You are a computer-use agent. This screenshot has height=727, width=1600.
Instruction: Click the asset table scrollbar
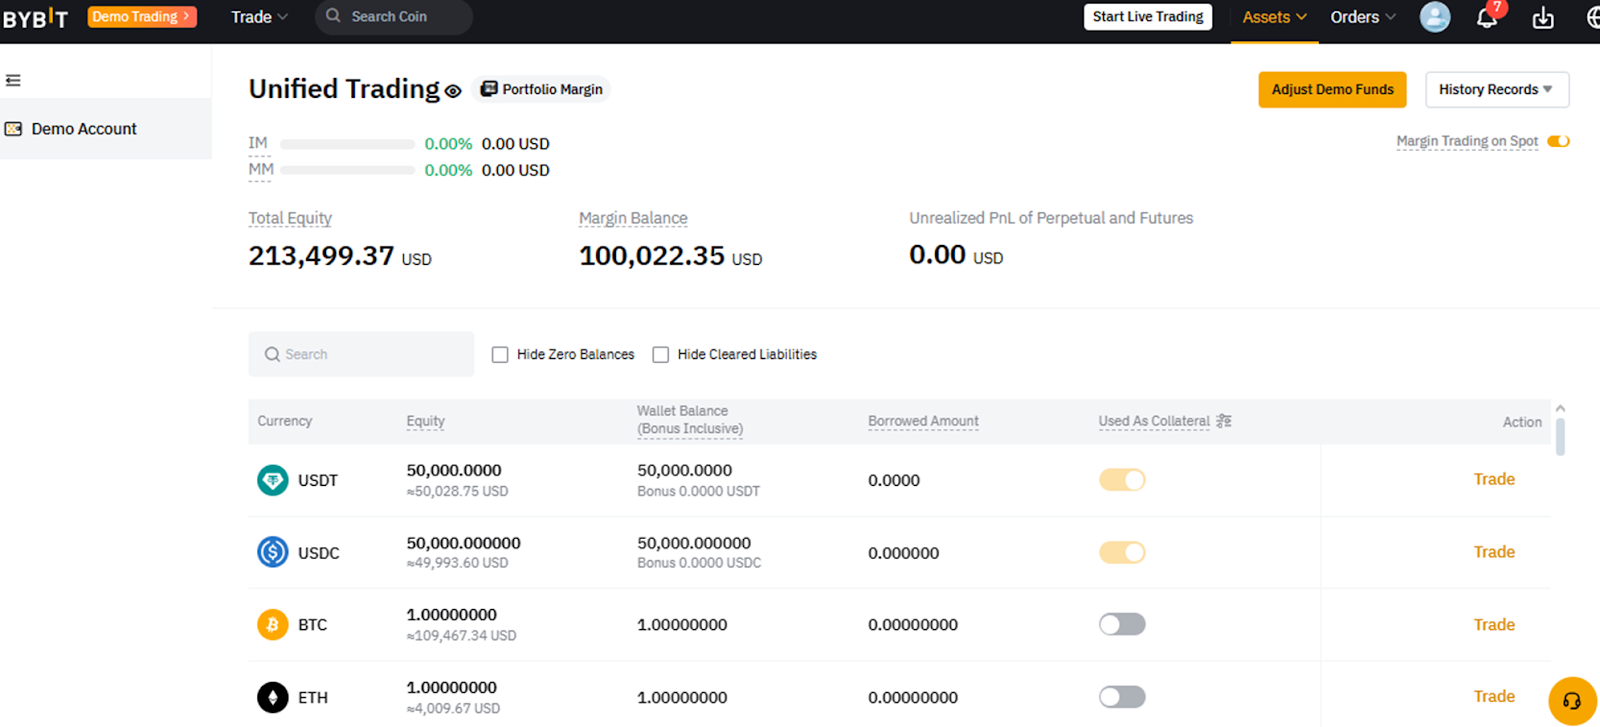pyautogui.click(x=1560, y=436)
